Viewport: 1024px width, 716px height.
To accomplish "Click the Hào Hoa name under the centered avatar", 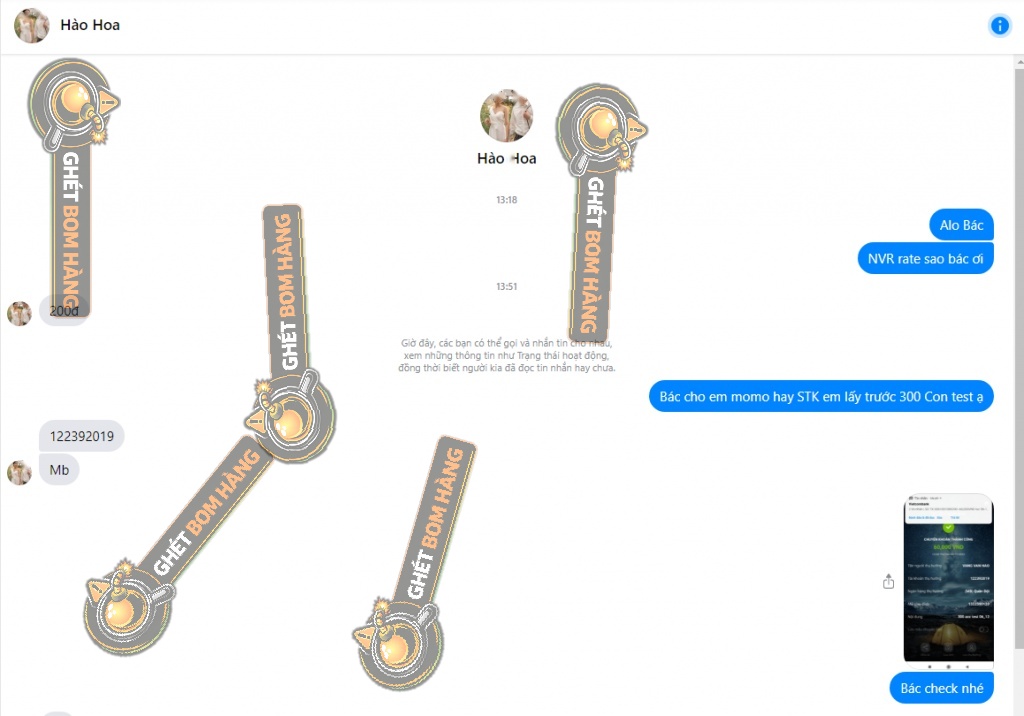I will 506,158.
